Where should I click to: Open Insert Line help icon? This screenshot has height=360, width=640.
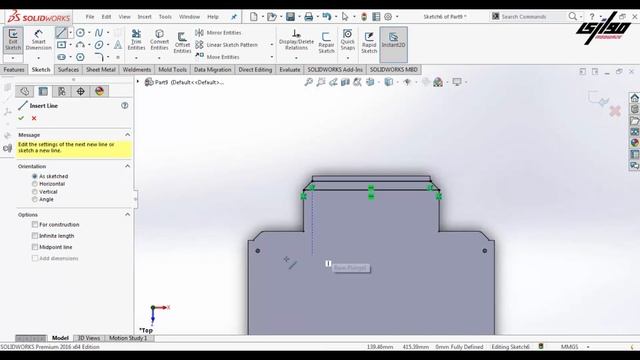click(124, 105)
